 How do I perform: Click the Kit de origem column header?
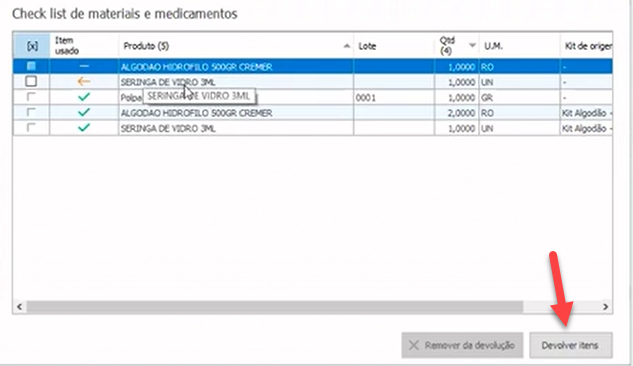(x=587, y=46)
